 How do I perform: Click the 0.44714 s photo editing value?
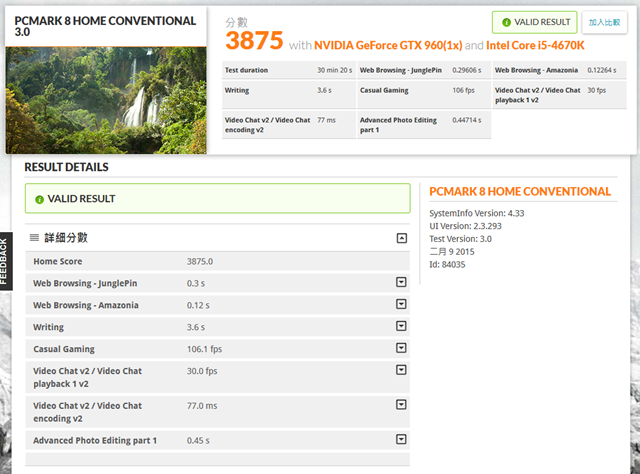(467, 120)
